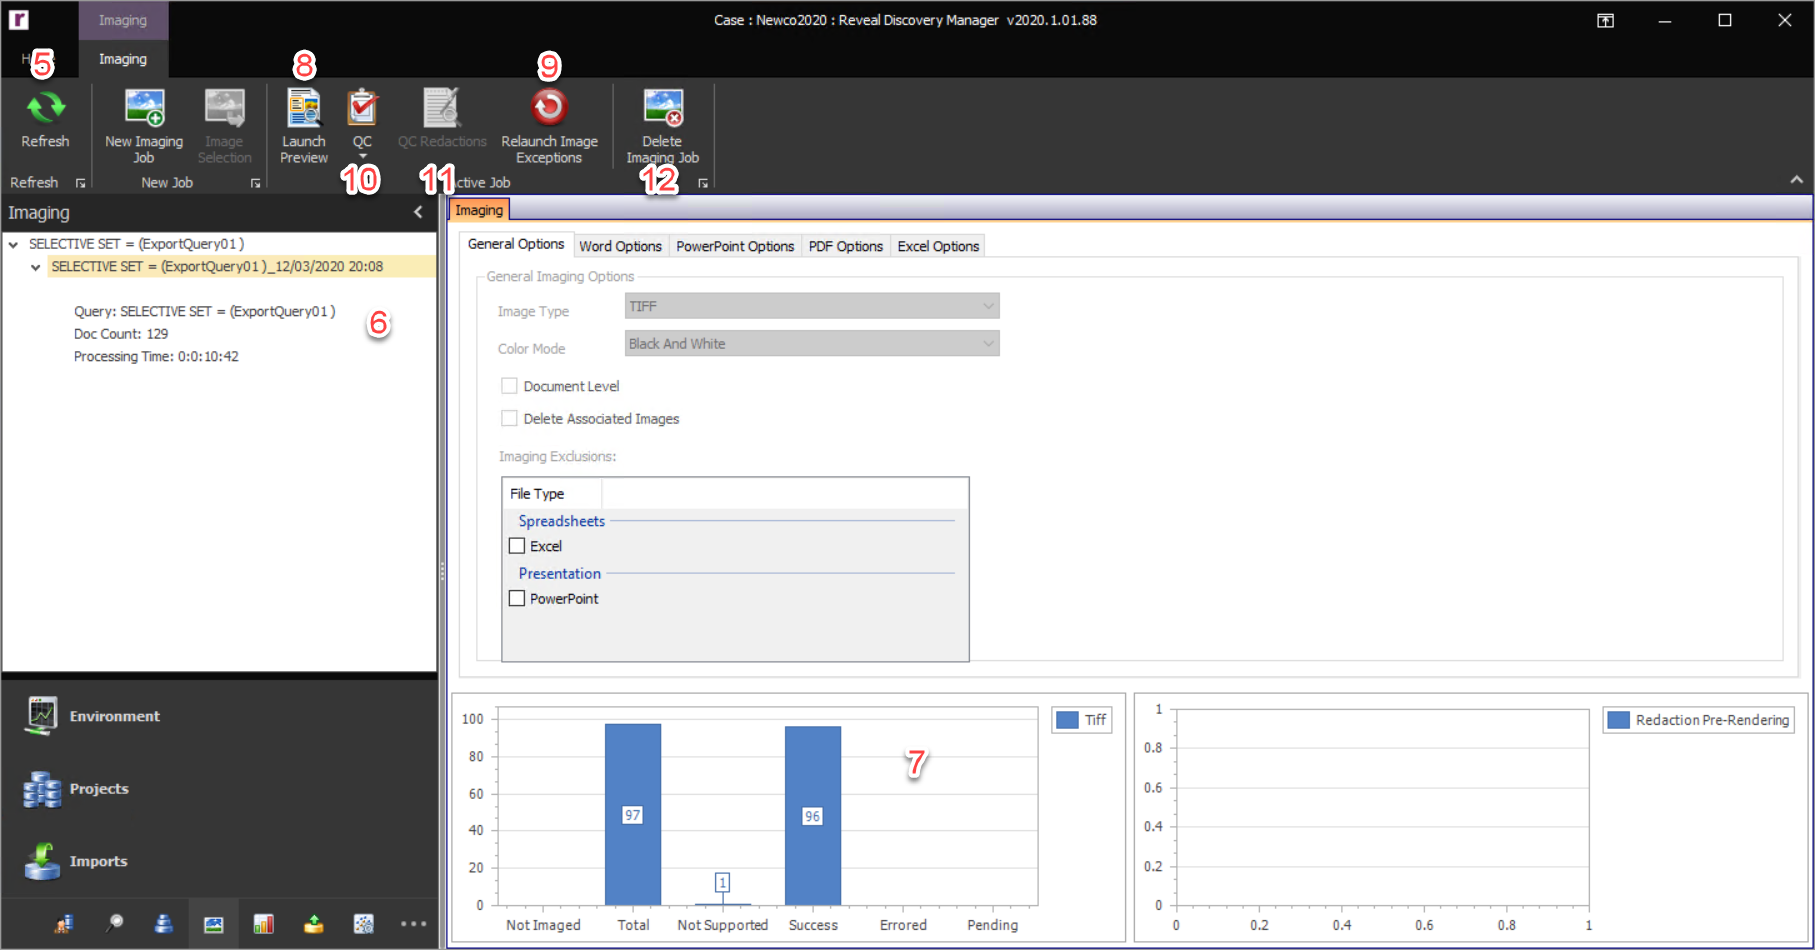Click the Presentation group heading
Viewport: 1815px width, 950px height.
559,574
